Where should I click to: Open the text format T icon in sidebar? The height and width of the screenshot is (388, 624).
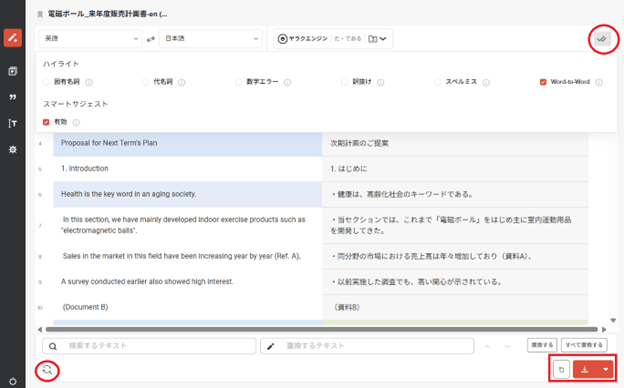click(x=13, y=123)
